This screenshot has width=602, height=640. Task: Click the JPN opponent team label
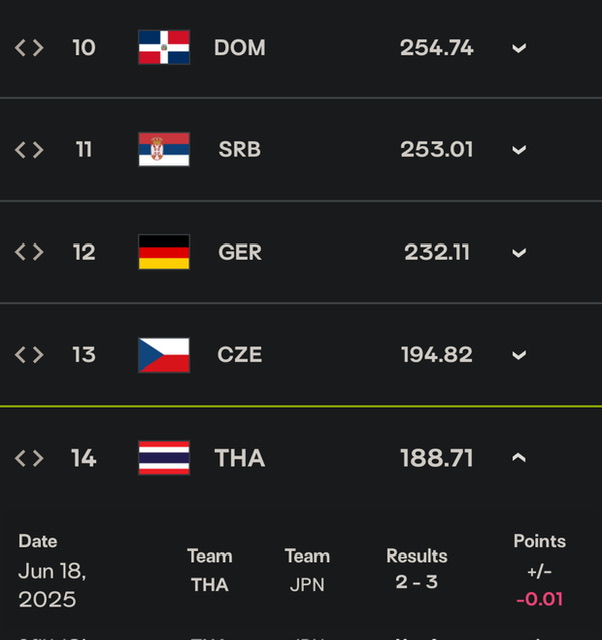(x=307, y=585)
